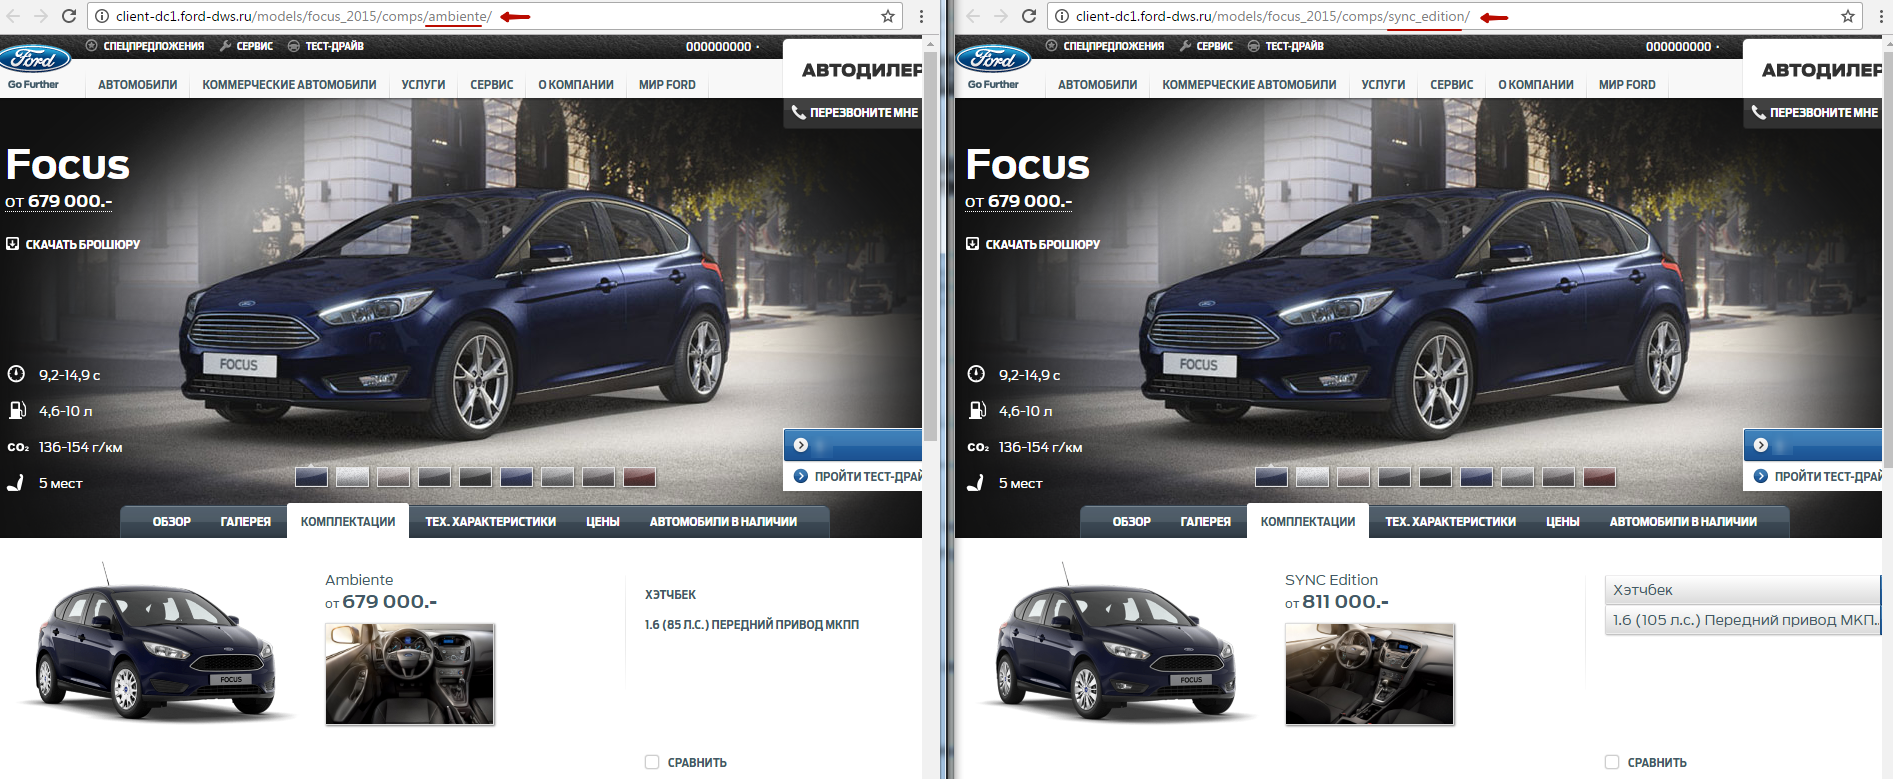Viewport: 1893px width, 779px height.
Task: Click download brochure icon in left window
Action: click(x=13, y=244)
